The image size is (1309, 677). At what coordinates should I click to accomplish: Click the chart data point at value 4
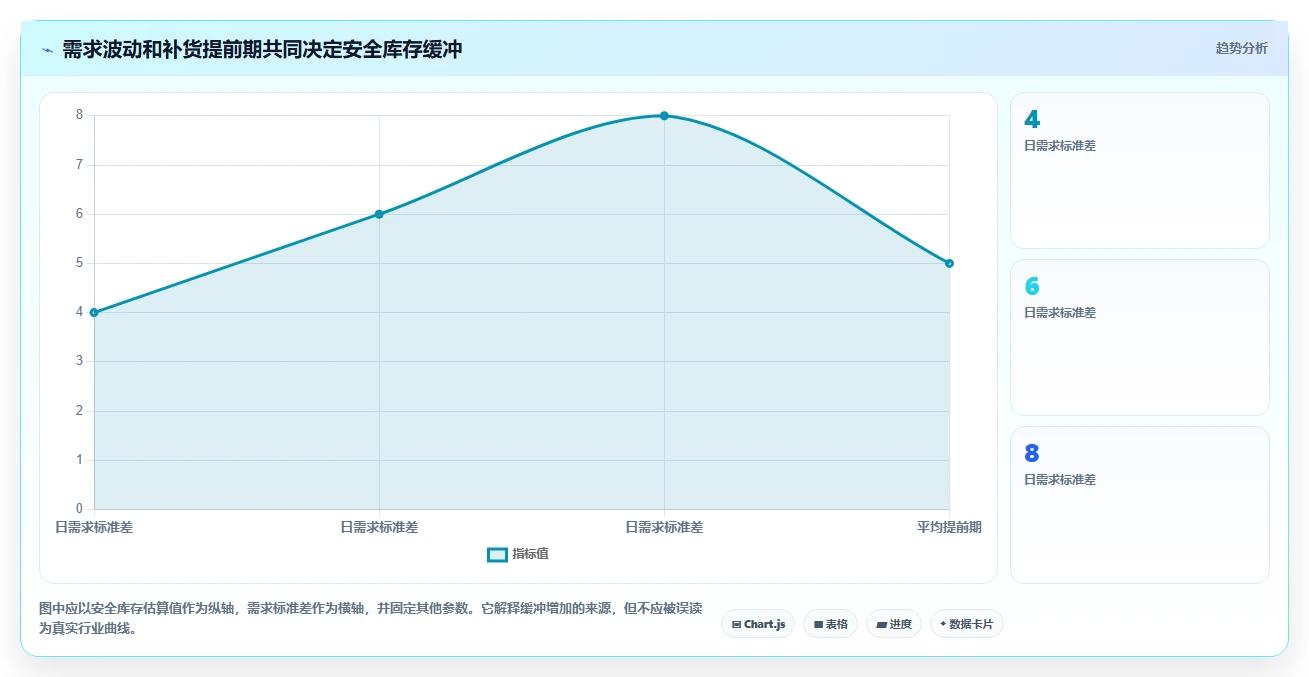[x=94, y=312]
